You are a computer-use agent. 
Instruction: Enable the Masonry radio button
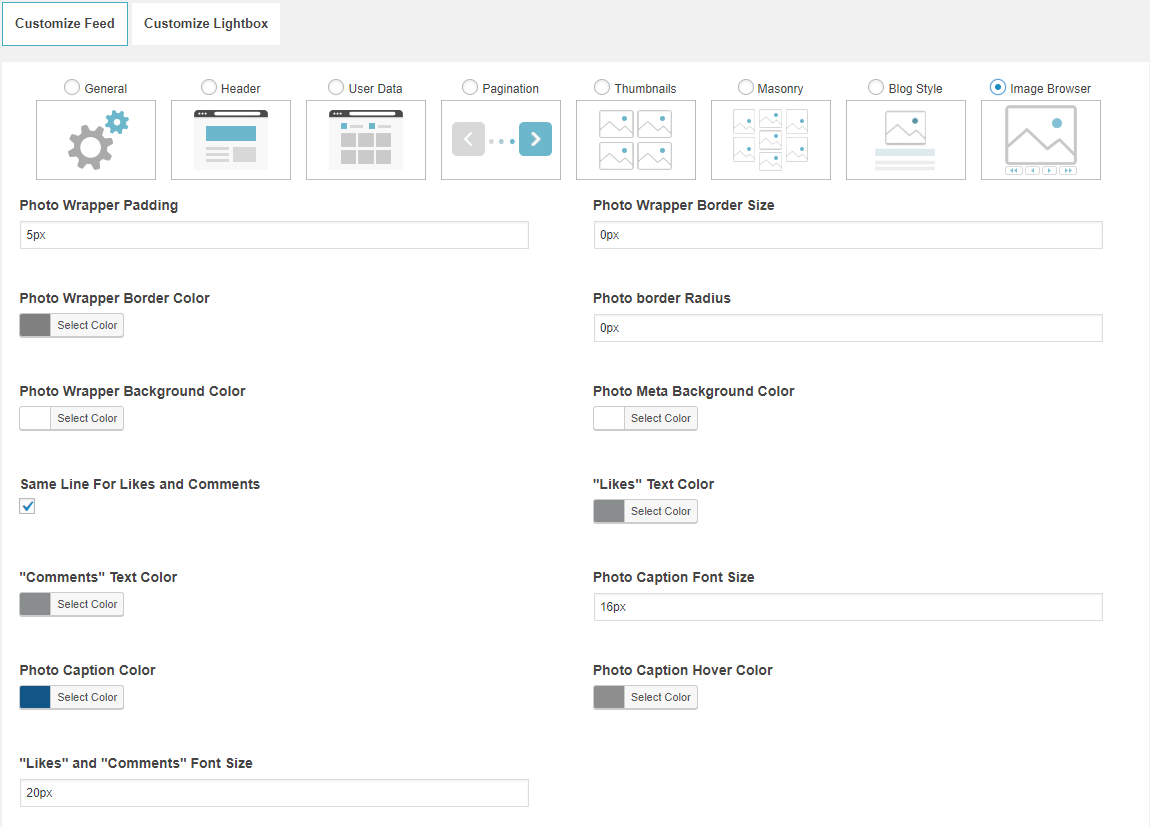[746, 88]
